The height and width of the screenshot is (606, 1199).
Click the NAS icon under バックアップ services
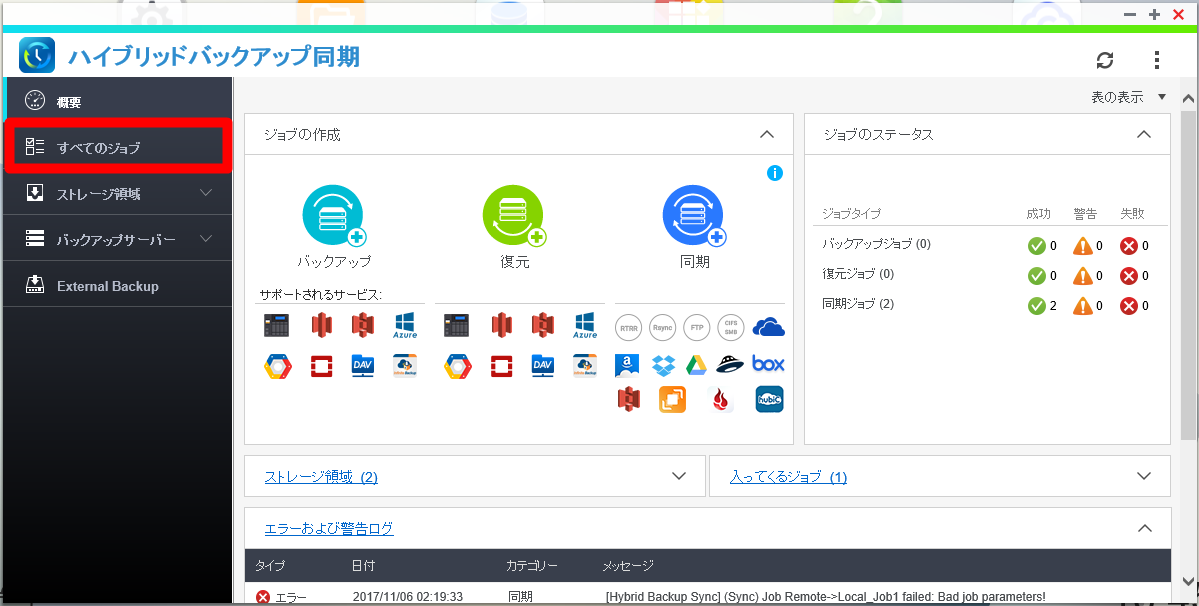(277, 326)
